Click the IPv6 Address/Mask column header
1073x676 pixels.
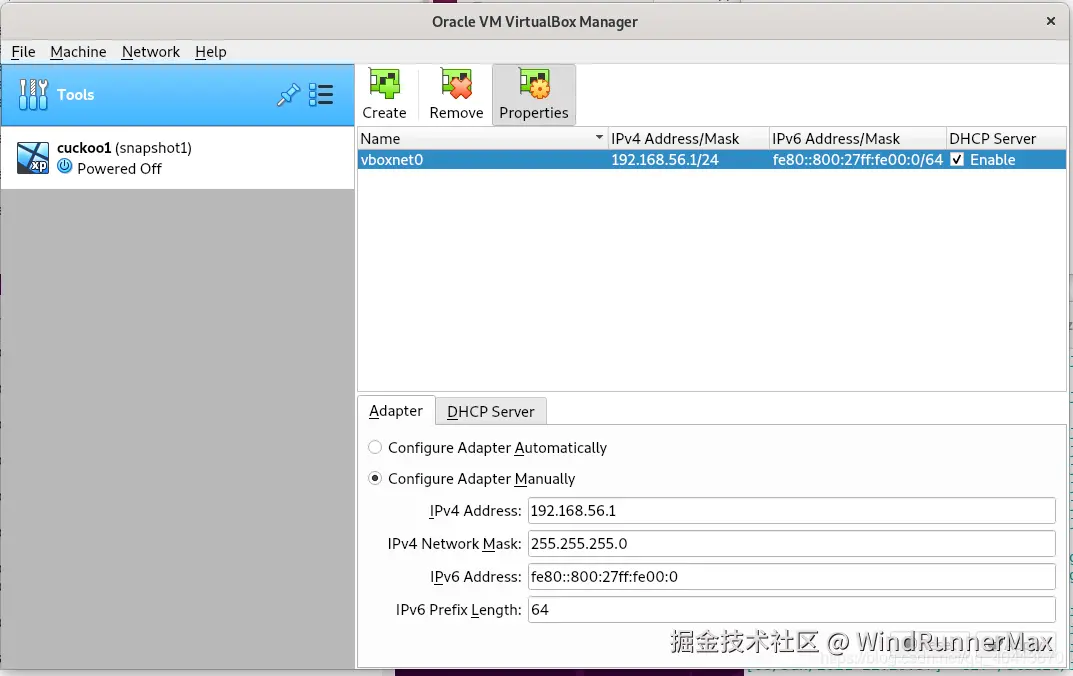[x=858, y=138]
